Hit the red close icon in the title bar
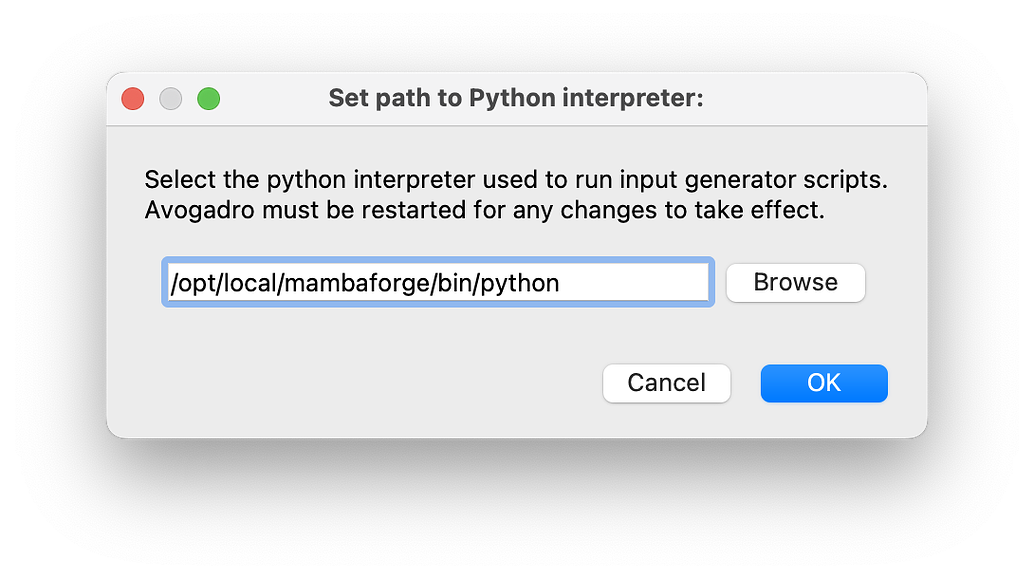 (x=133, y=99)
